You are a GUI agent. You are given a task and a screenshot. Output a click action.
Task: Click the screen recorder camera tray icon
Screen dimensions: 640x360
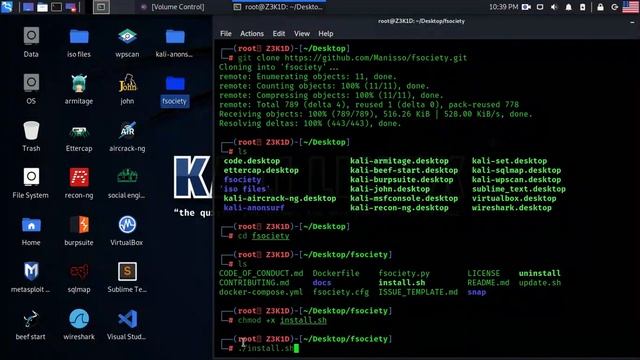pos(526,7)
